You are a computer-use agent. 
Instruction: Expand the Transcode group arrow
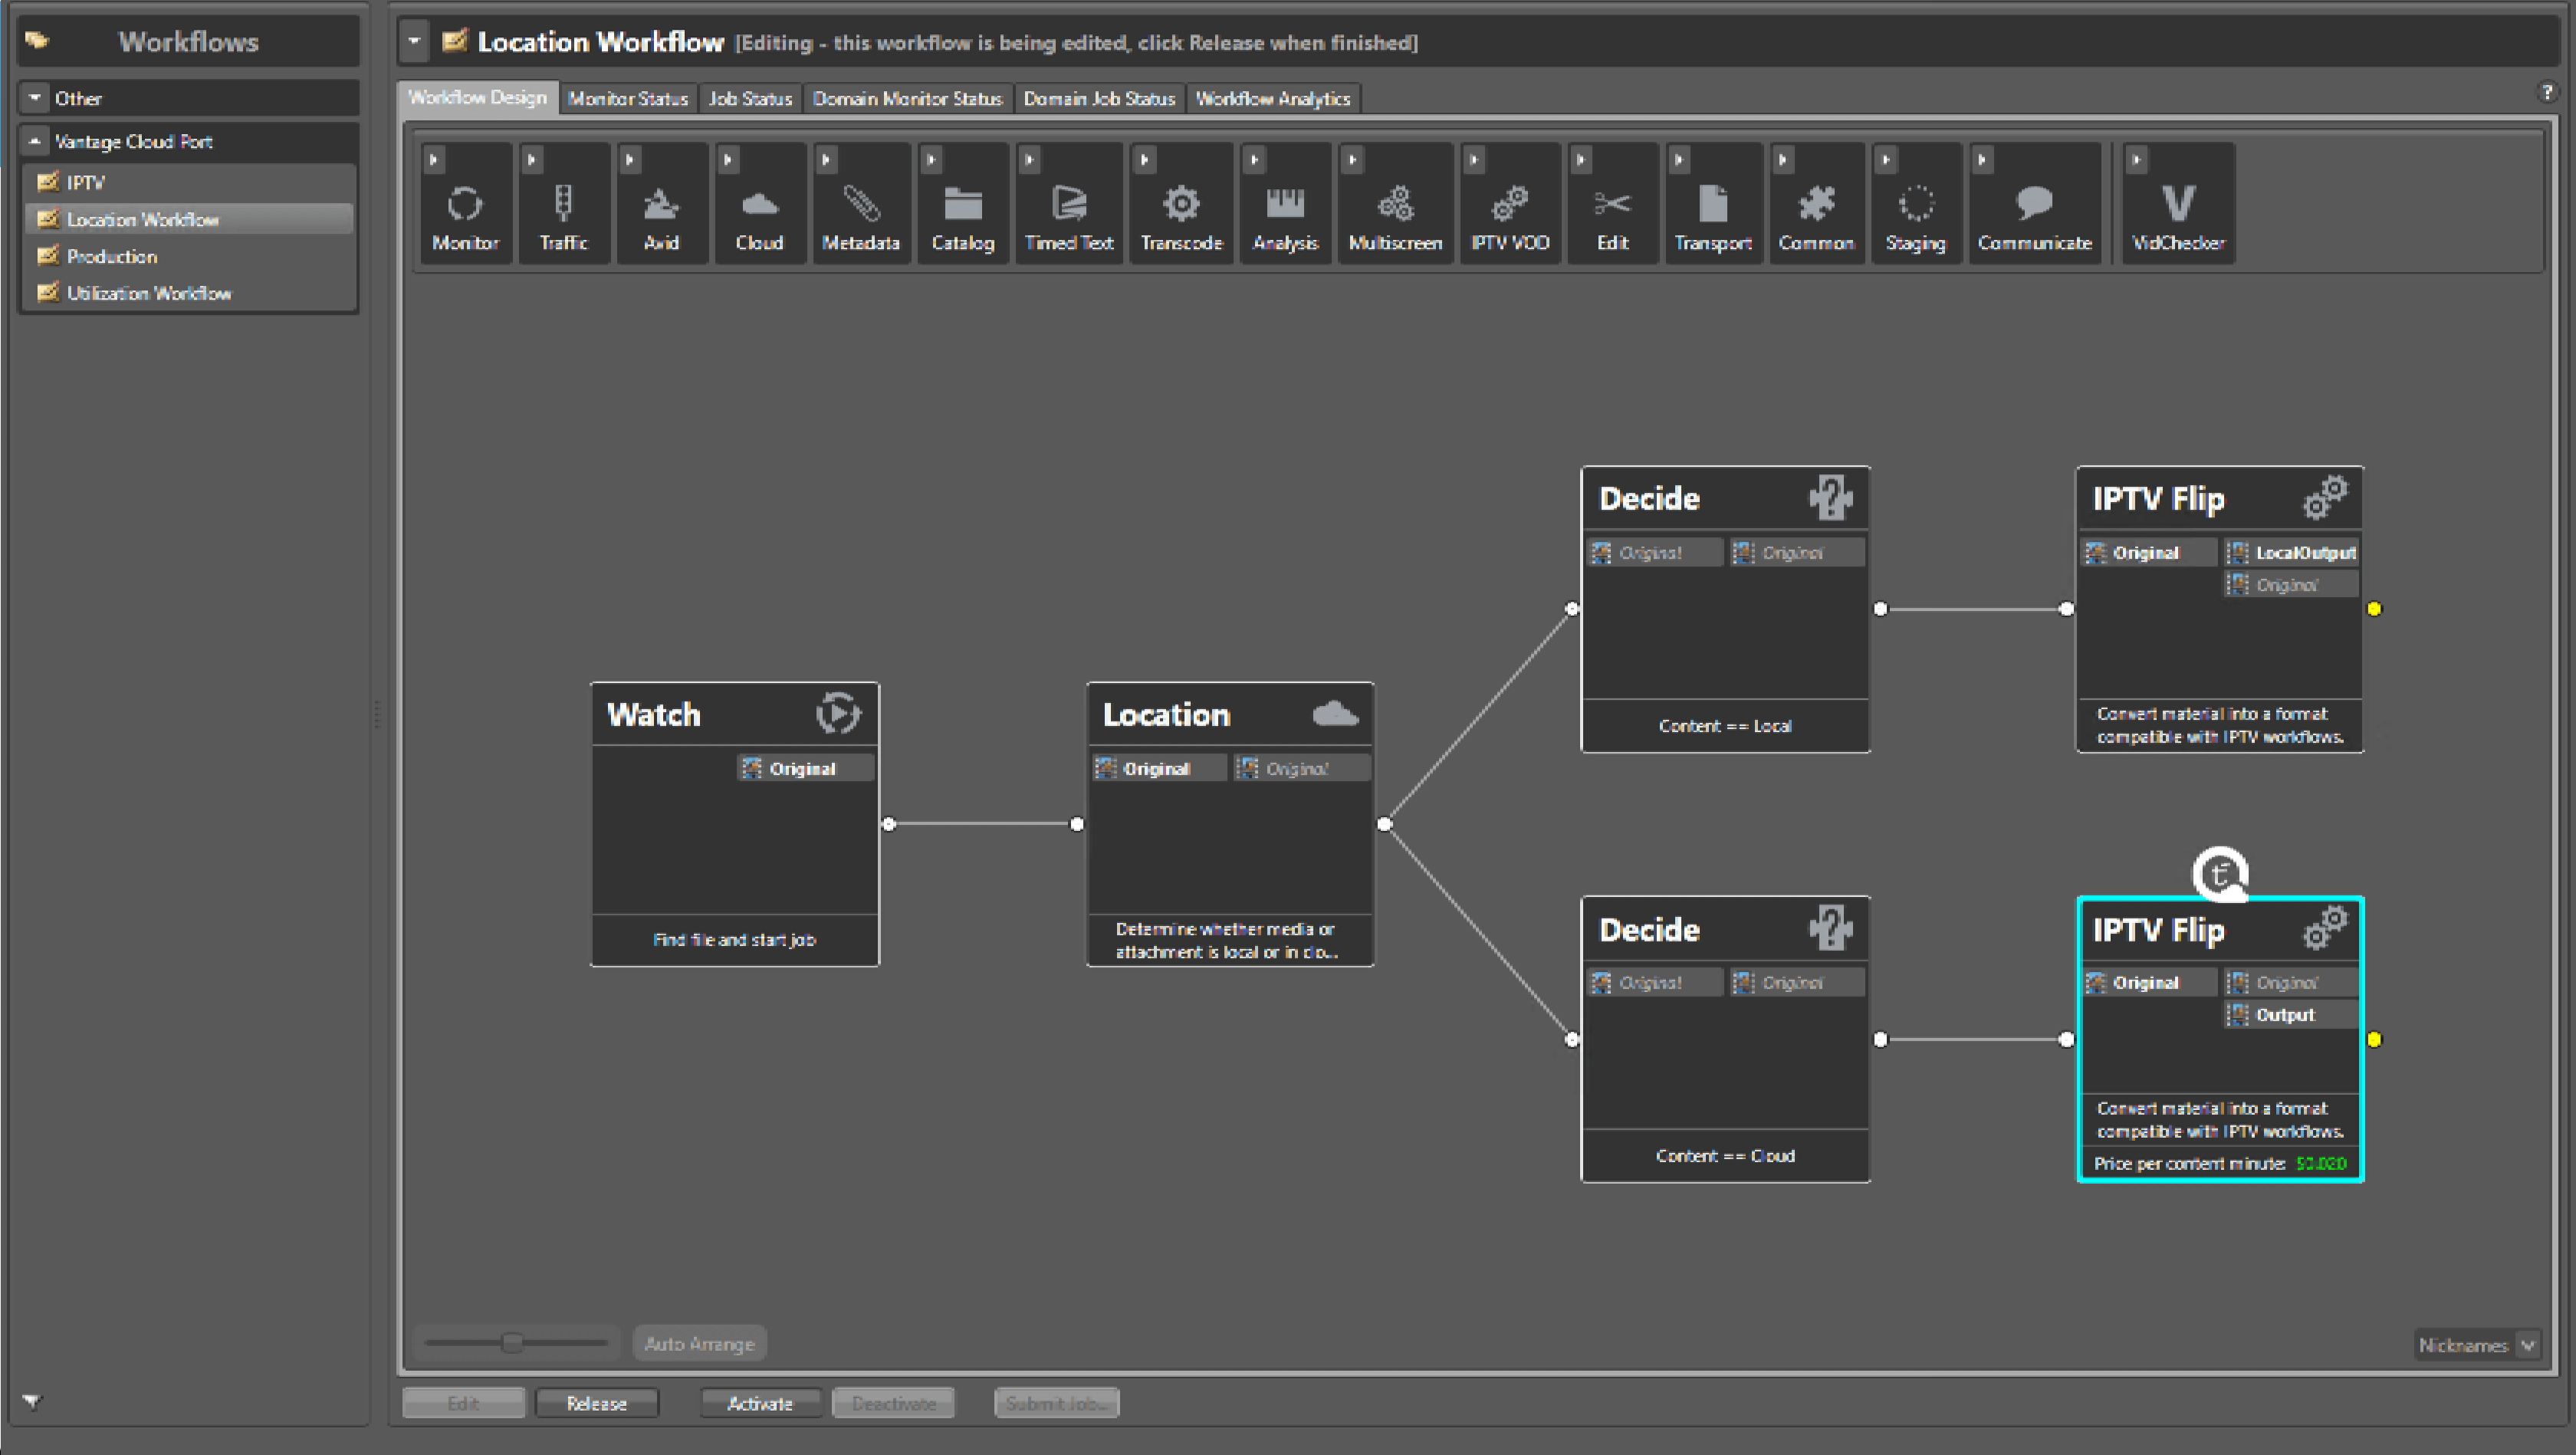tap(1145, 159)
